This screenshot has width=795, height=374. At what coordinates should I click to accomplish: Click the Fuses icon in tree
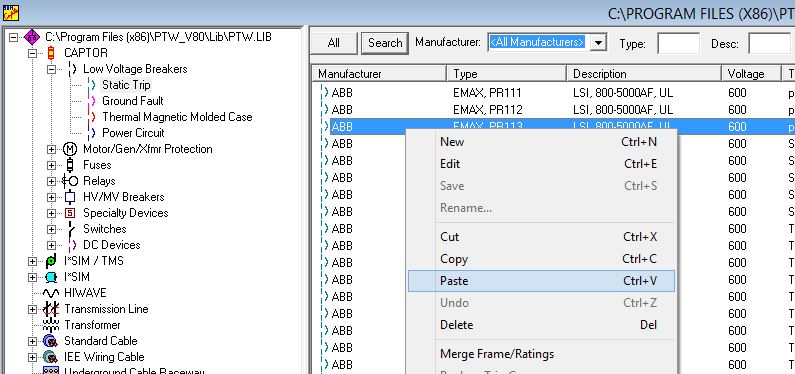[70, 165]
